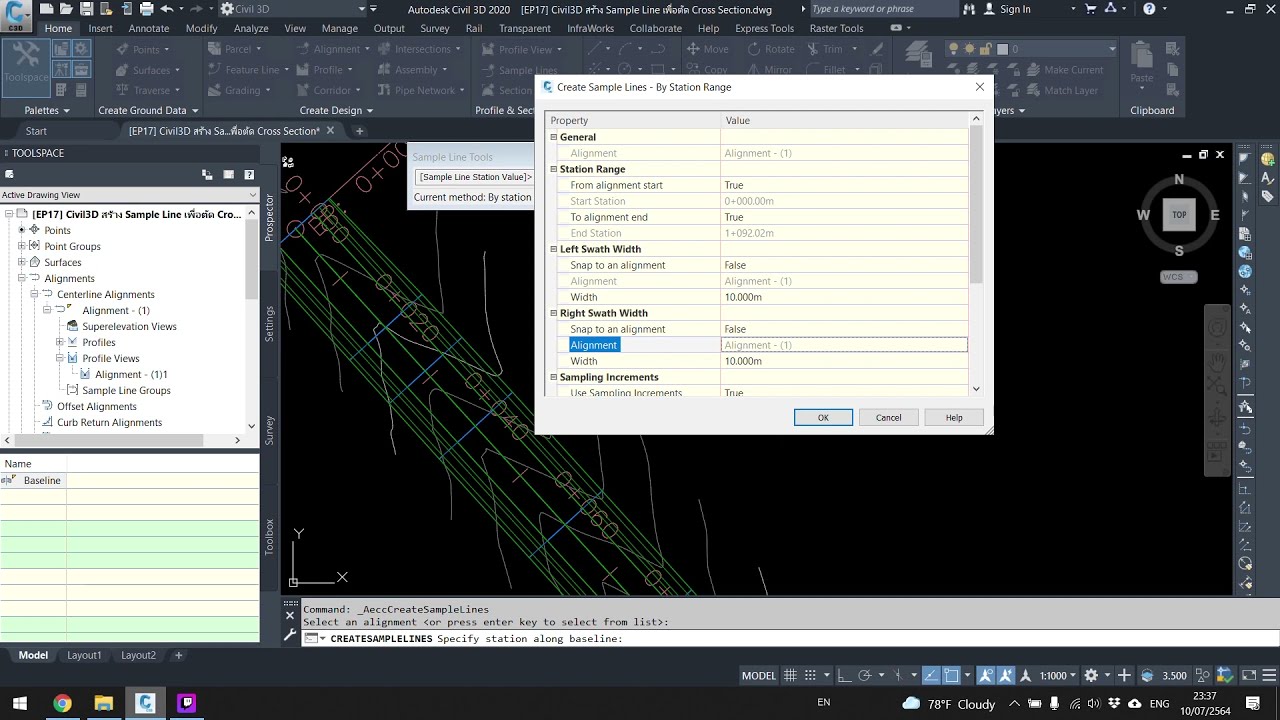Click the dialog's vertical scrollbar
This screenshot has width=1280, height=720.
[x=976, y=205]
